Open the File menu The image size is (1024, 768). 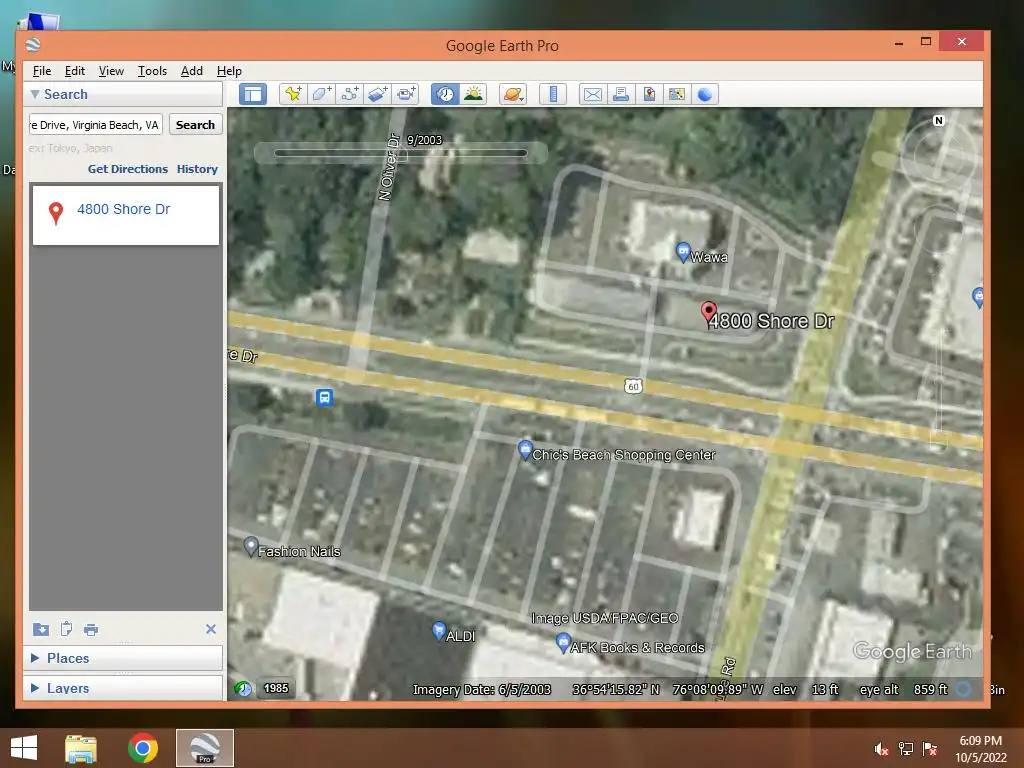pyautogui.click(x=42, y=71)
